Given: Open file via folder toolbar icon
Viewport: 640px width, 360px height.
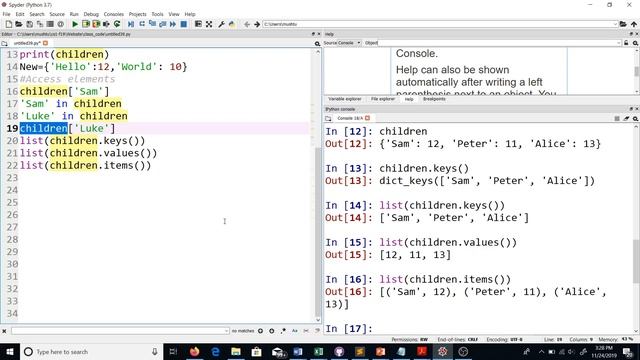Looking at the screenshot, I should tap(19, 24).
